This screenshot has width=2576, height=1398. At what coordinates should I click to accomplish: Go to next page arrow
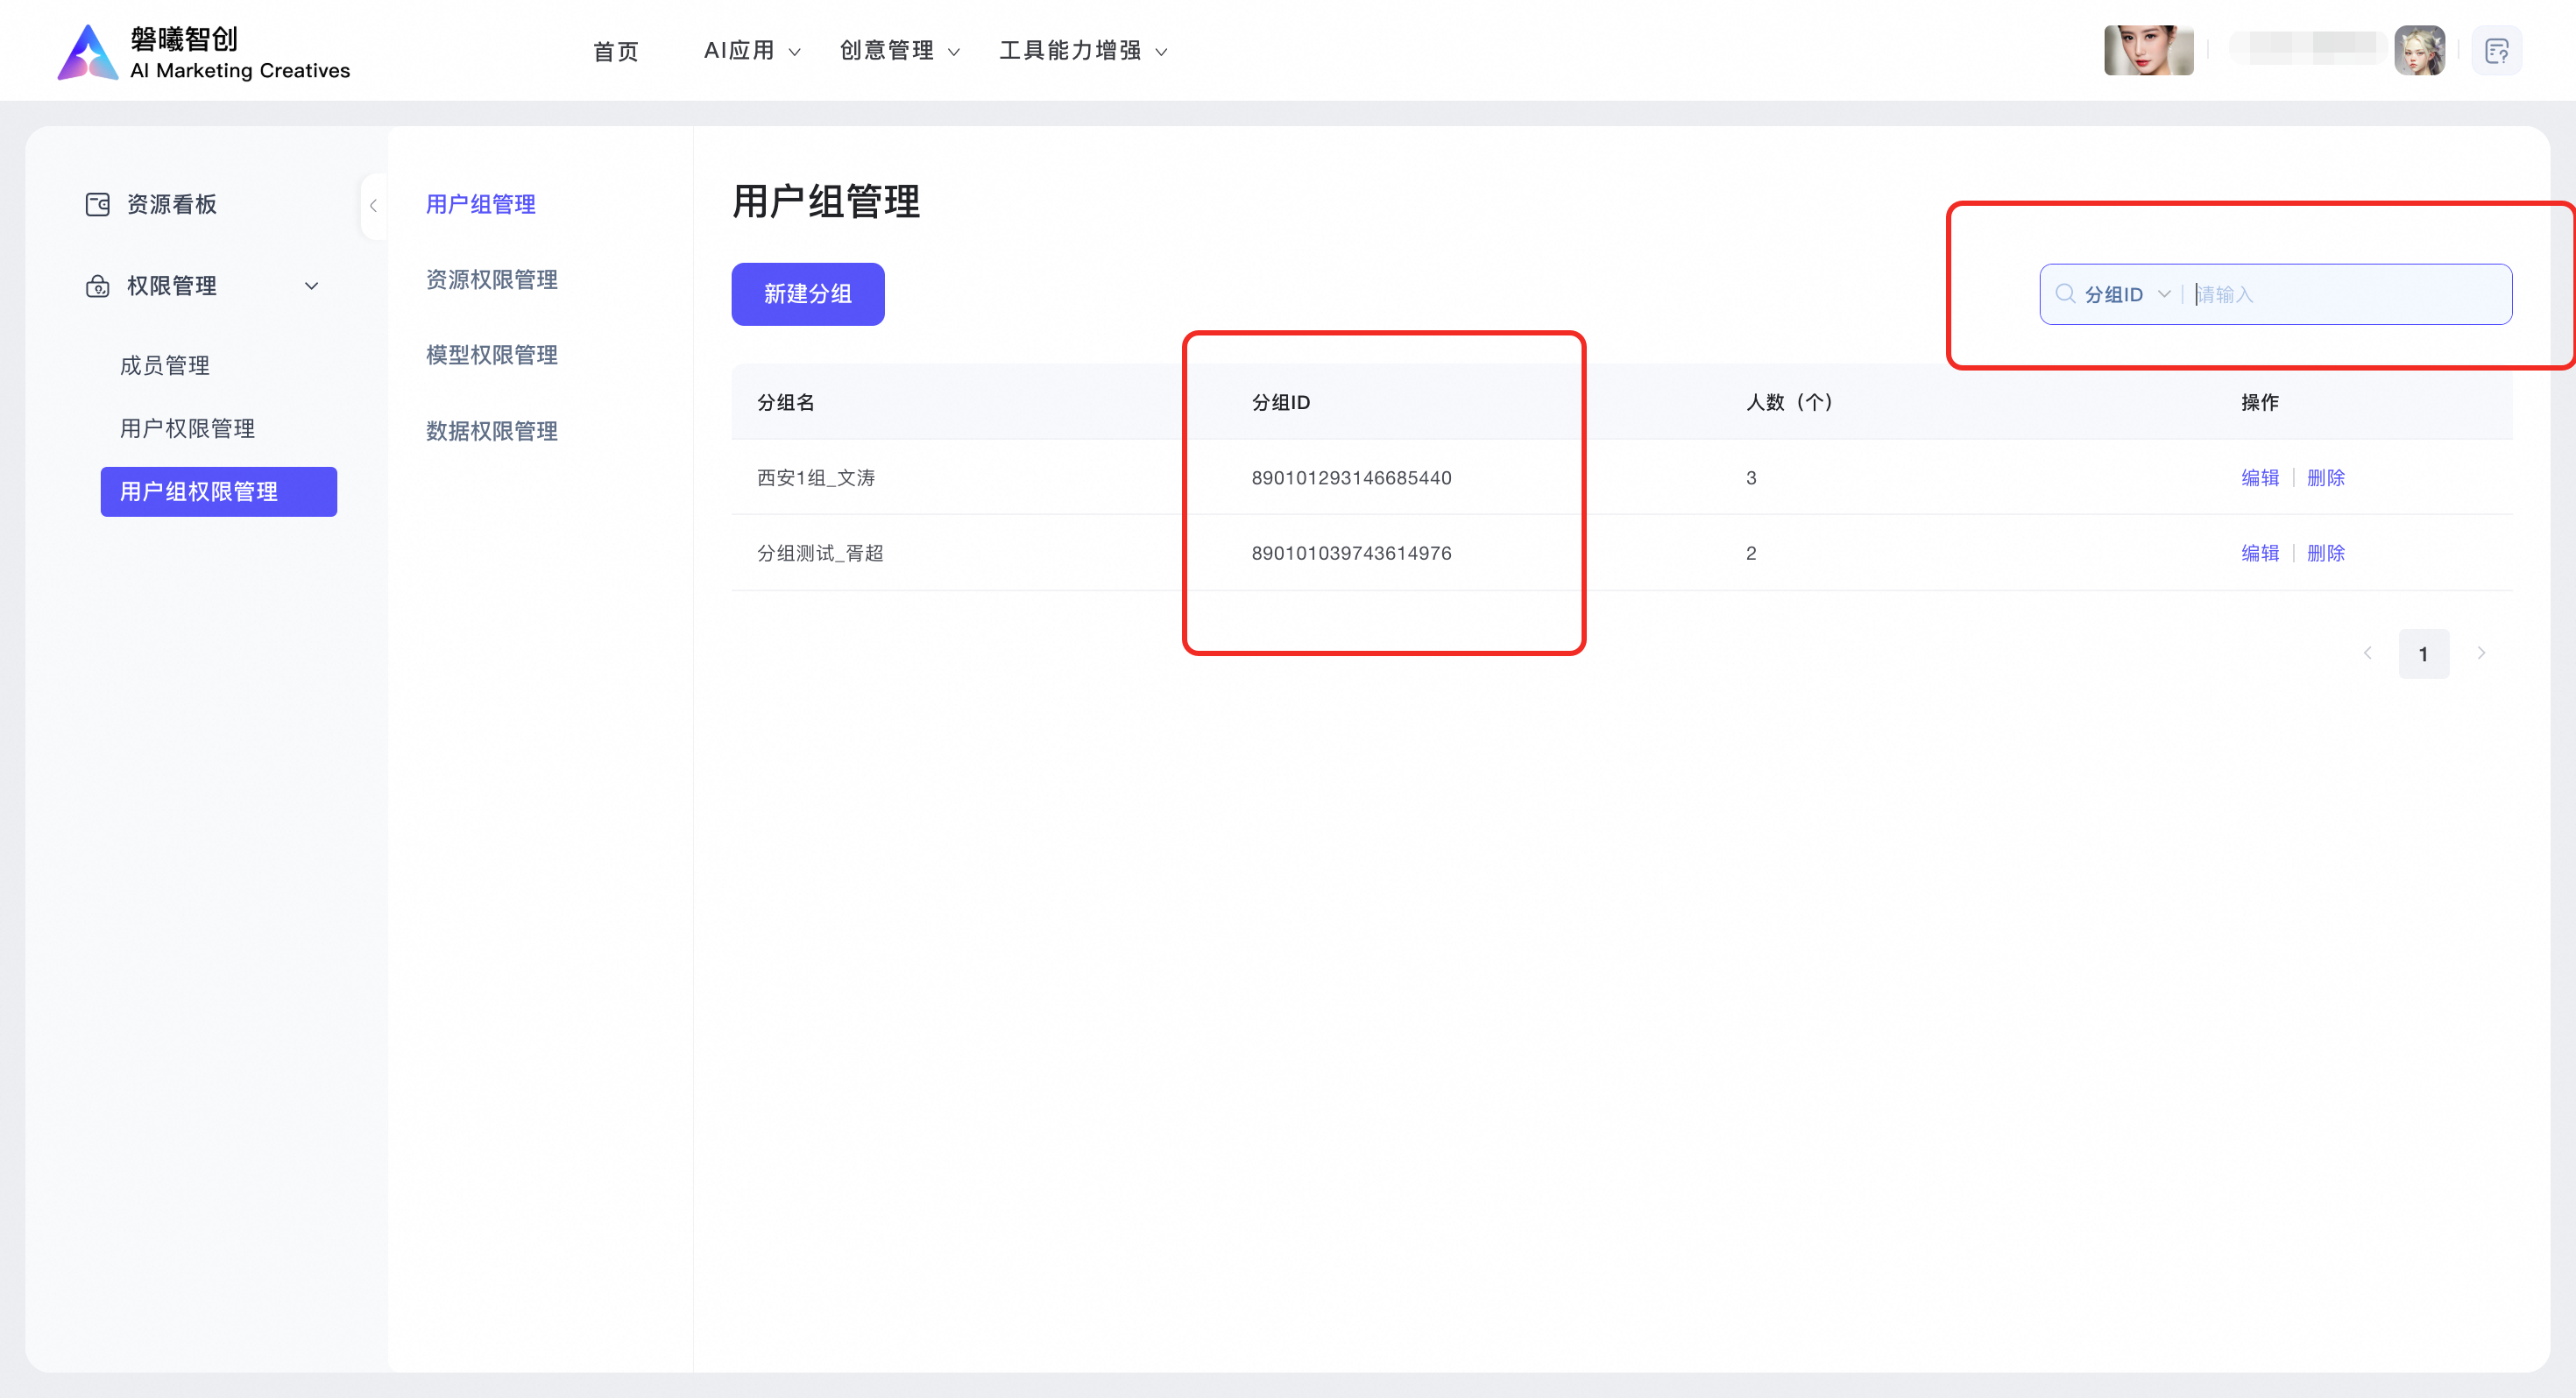2481,653
